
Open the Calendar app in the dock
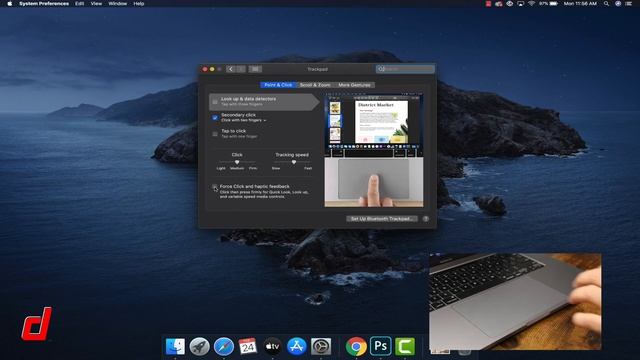click(248, 347)
